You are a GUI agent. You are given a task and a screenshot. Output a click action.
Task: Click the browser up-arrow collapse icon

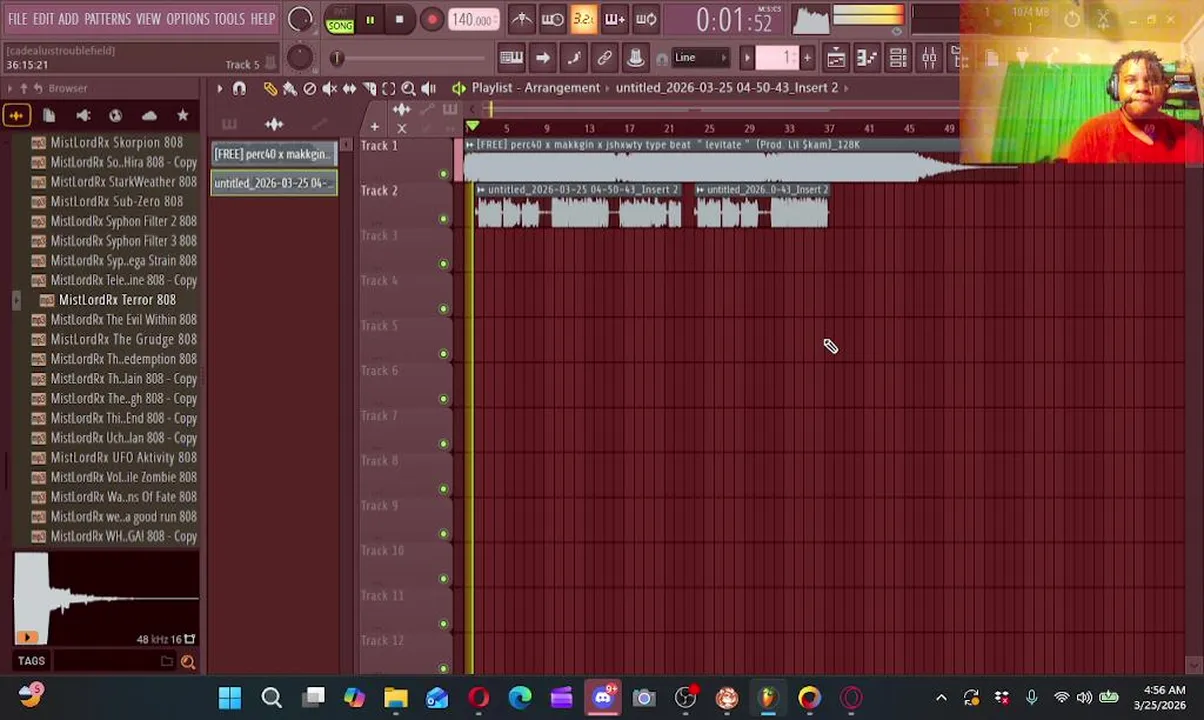[23, 88]
